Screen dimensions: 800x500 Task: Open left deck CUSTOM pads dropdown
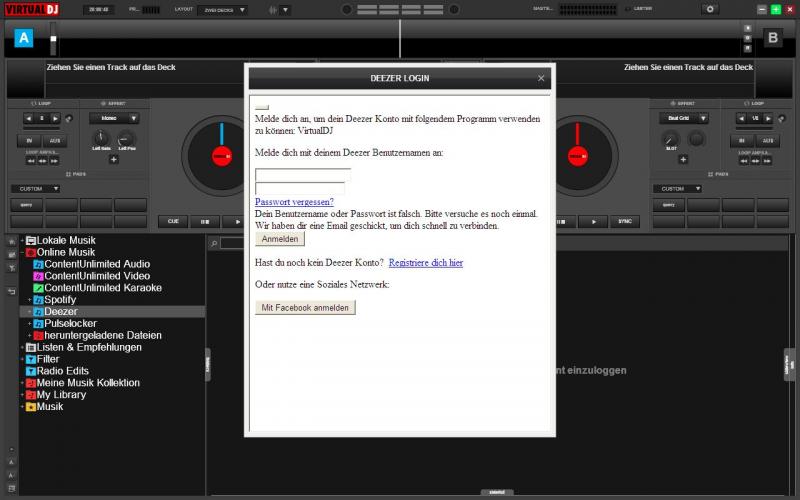(36, 189)
